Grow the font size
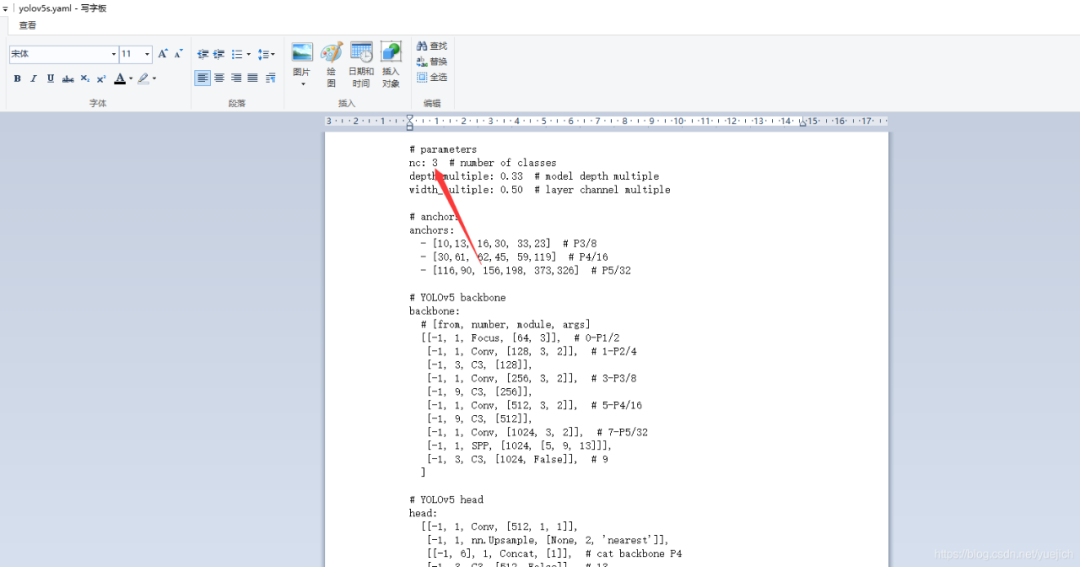Image resolution: width=1080 pixels, height=567 pixels. (163, 54)
